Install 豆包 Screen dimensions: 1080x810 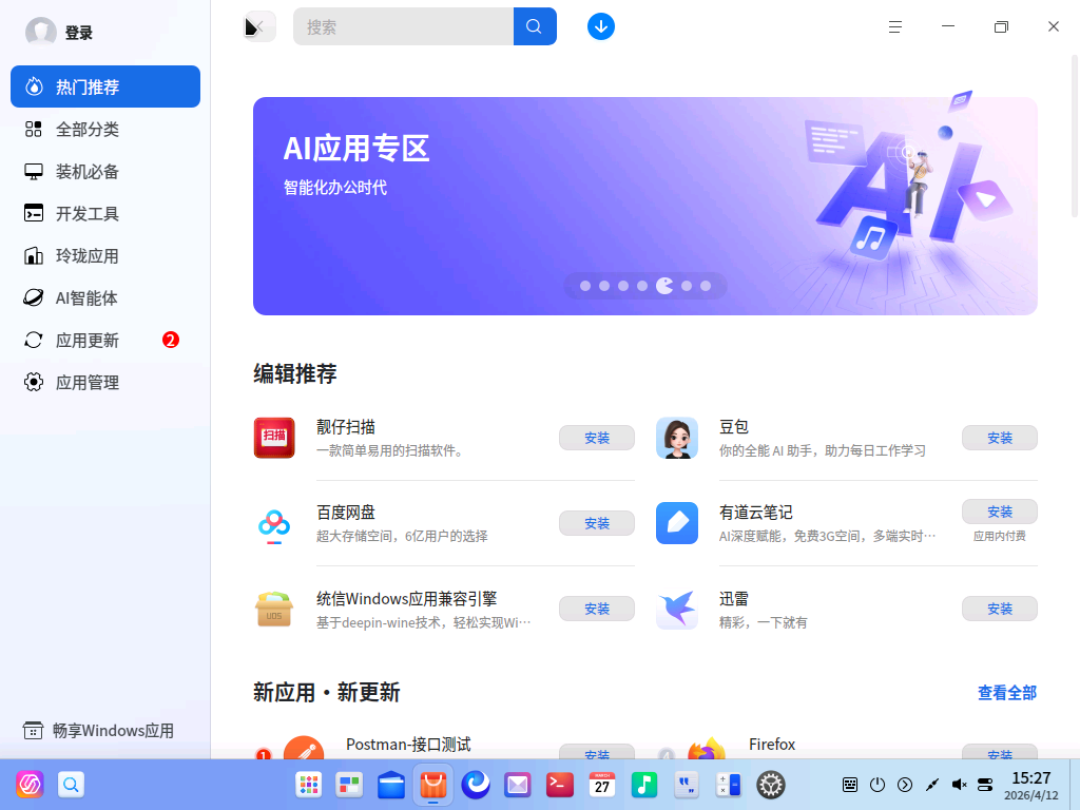coord(999,437)
